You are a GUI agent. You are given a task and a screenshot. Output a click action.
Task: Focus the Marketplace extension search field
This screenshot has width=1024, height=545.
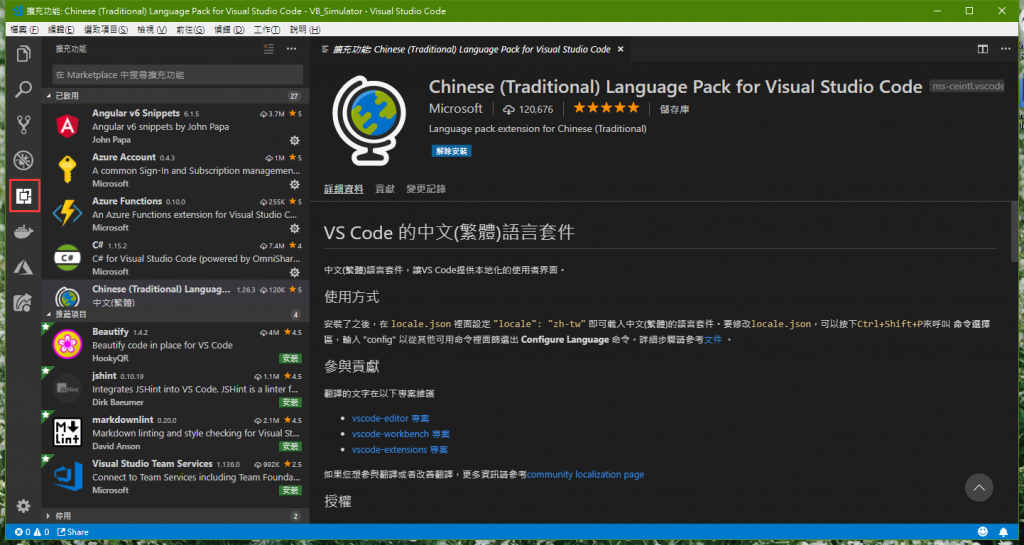click(178, 74)
